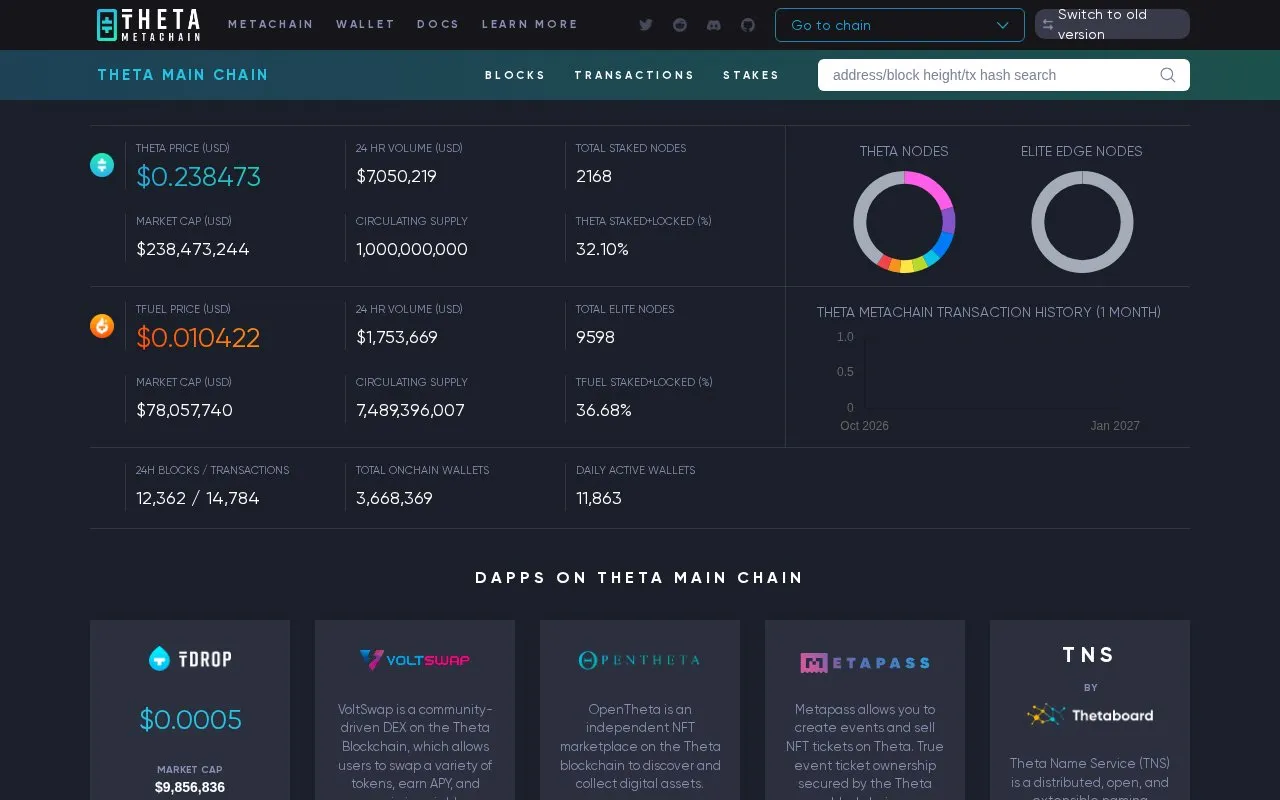Click the Theta Nodes donut chart
The image size is (1280, 800).
click(x=904, y=222)
